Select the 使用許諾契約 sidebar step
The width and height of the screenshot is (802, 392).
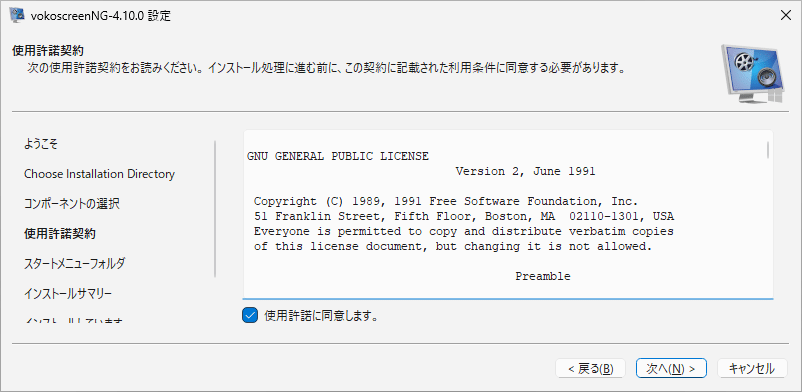coord(60,234)
